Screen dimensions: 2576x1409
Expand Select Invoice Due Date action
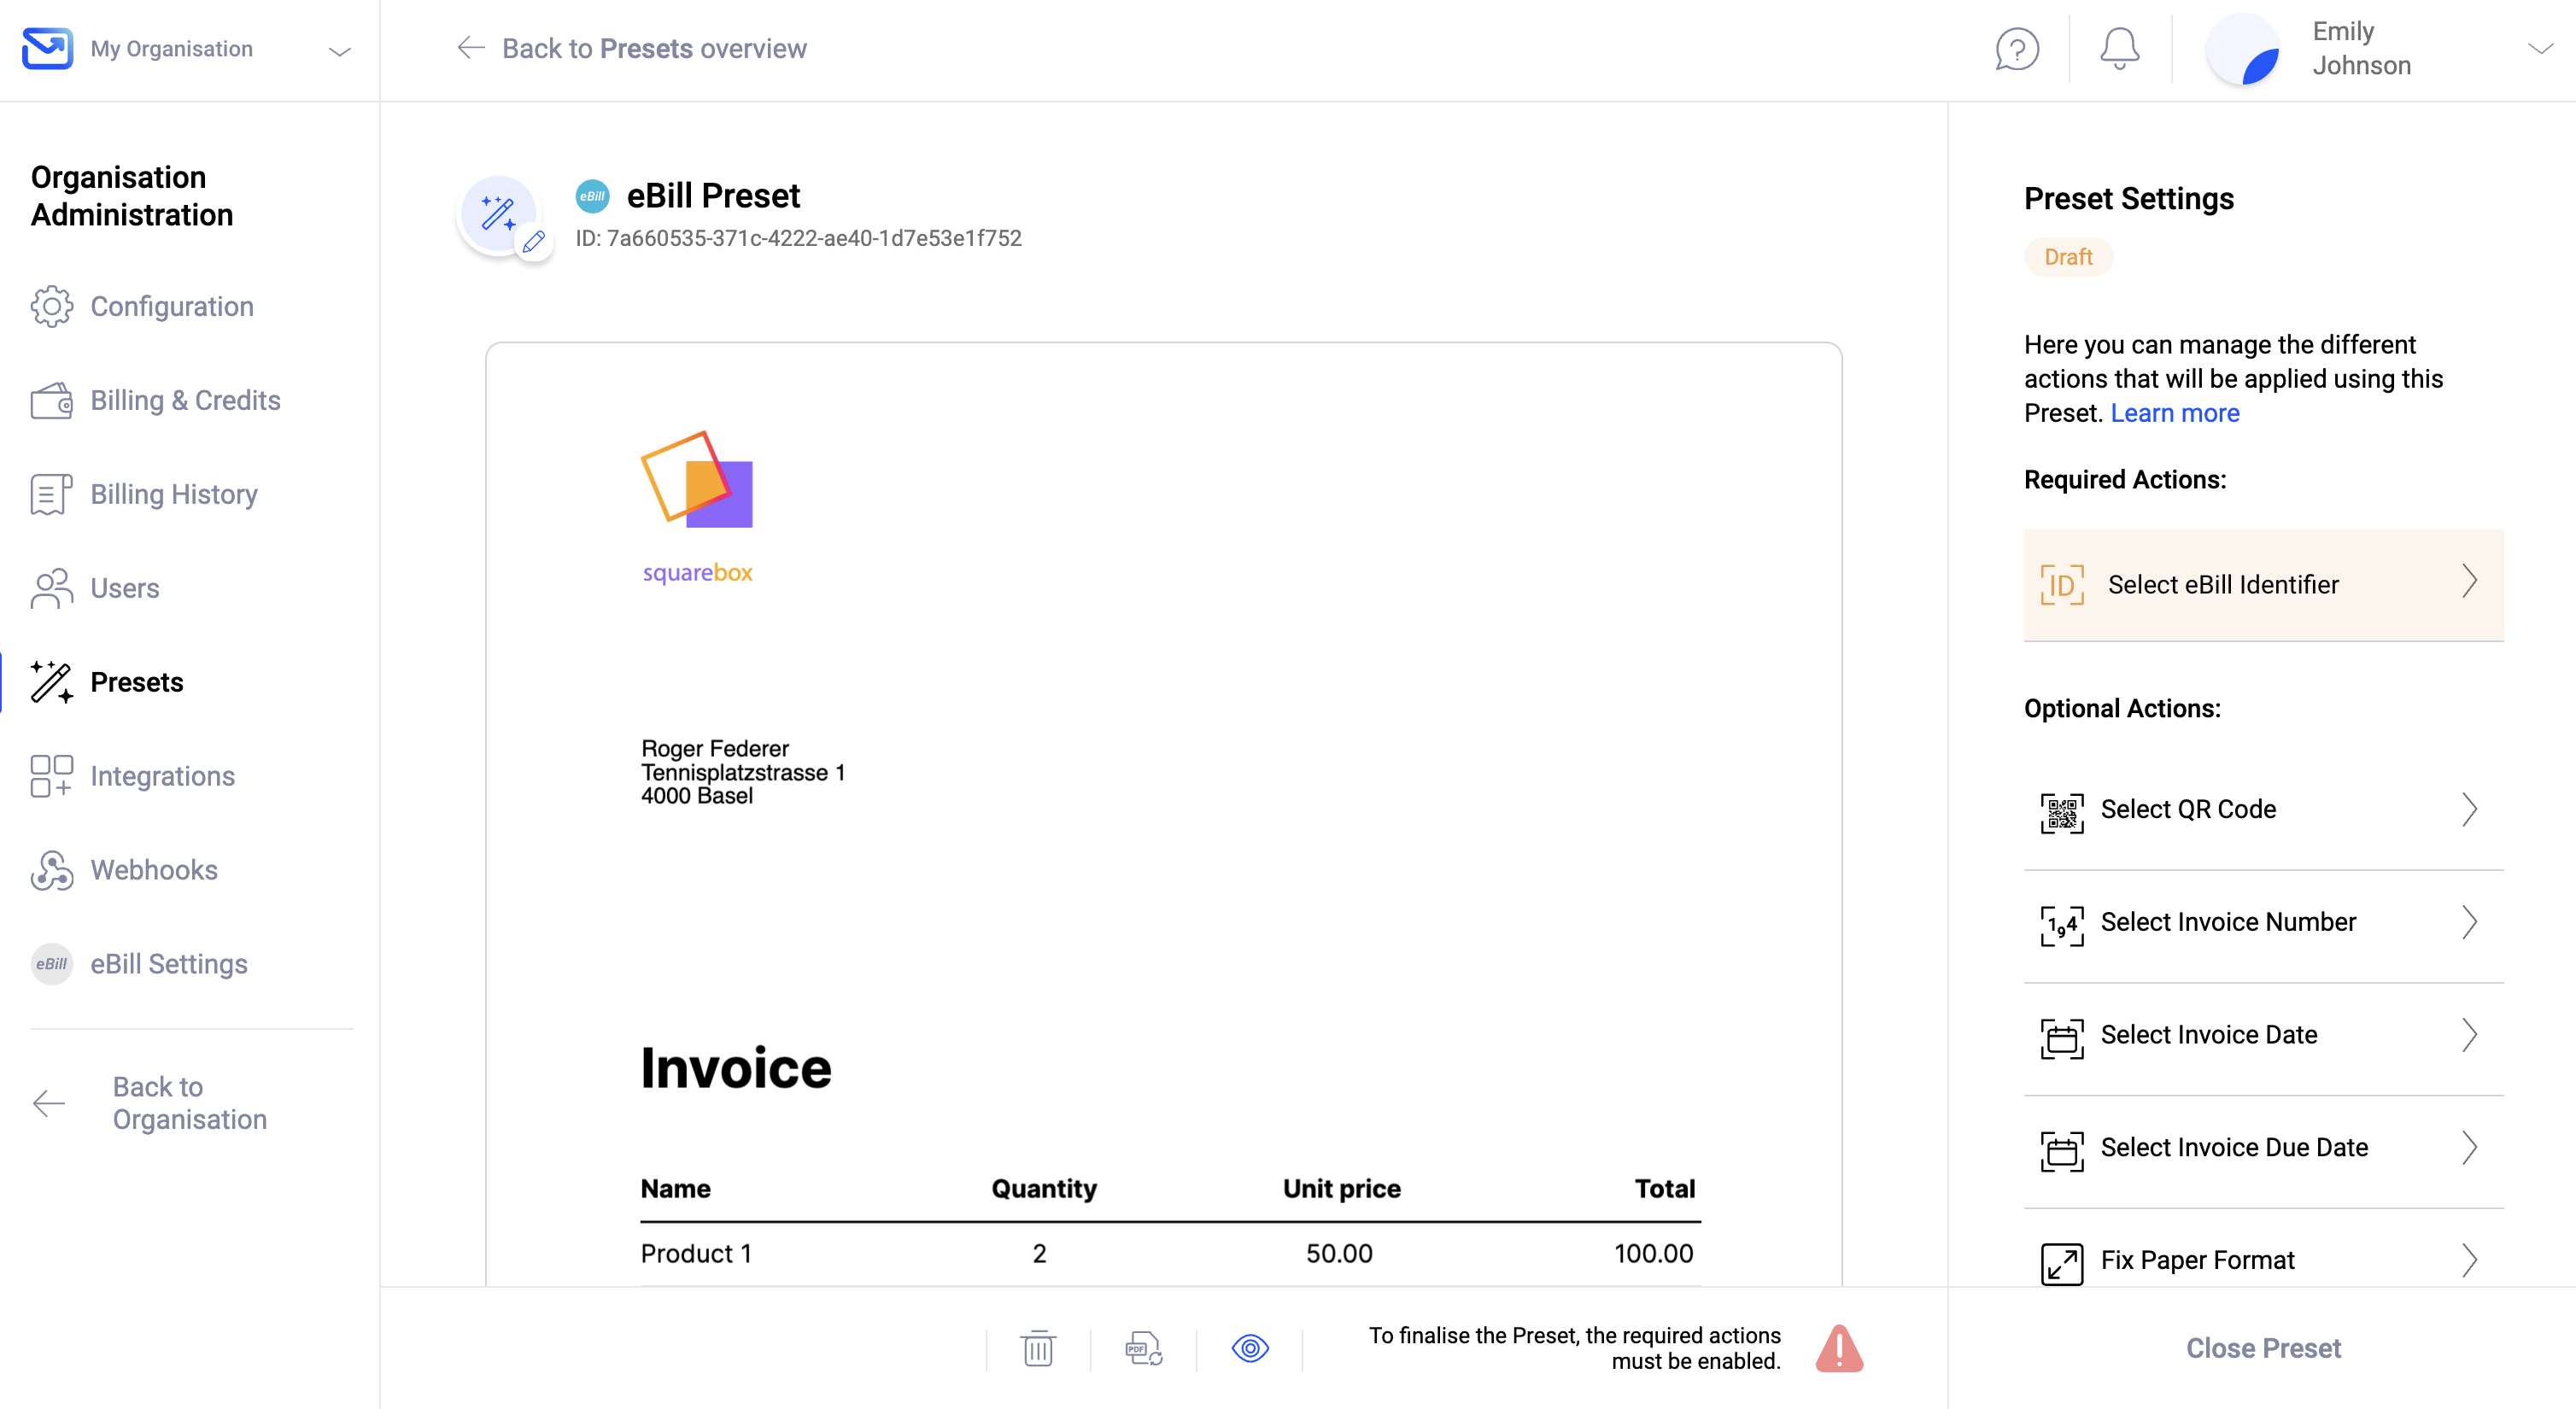2263,1147
